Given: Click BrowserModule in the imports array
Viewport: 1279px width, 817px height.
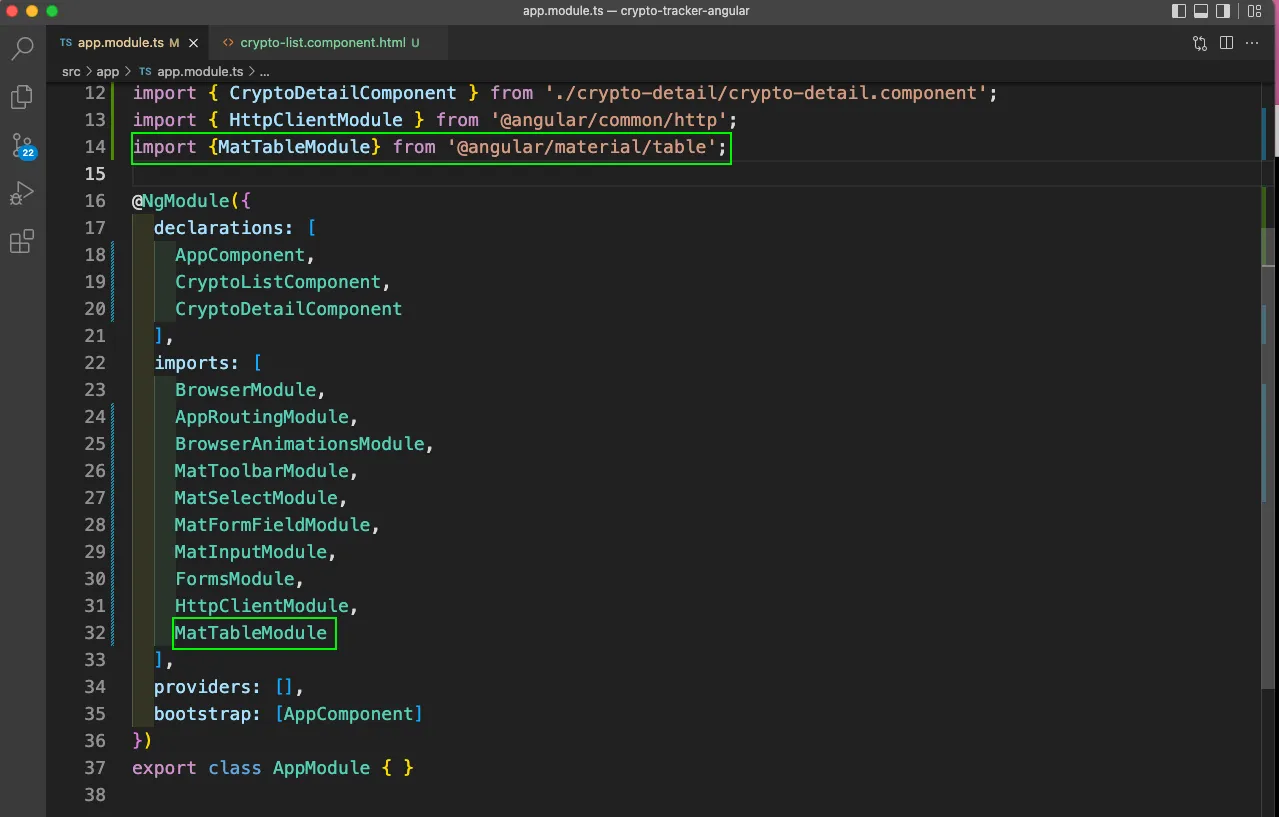Looking at the screenshot, I should pos(246,390).
